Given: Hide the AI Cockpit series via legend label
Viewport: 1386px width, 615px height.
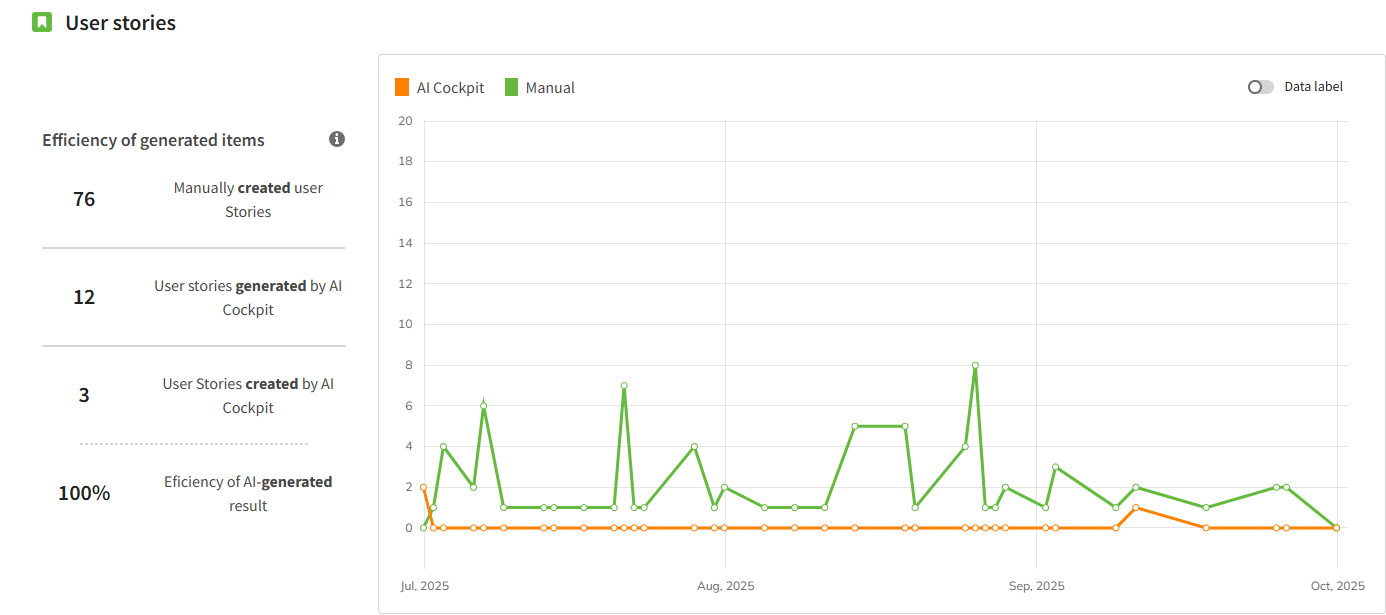Looking at the screenshot, I should coord(450,88).
